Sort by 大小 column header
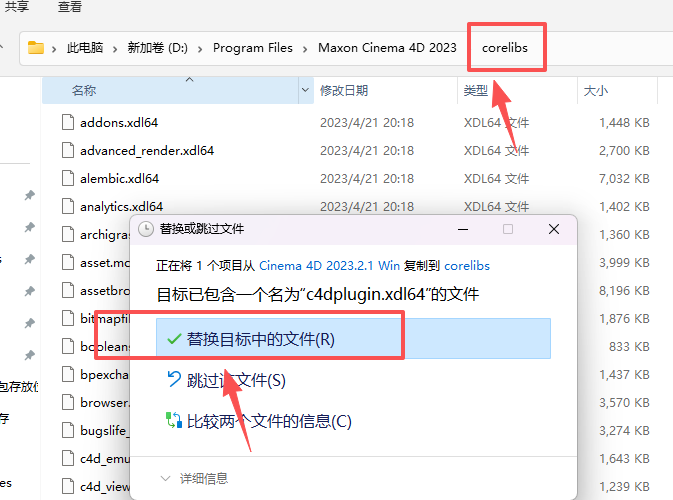The image size is (673, 500). pyautogui.click(x=596, y=91)
